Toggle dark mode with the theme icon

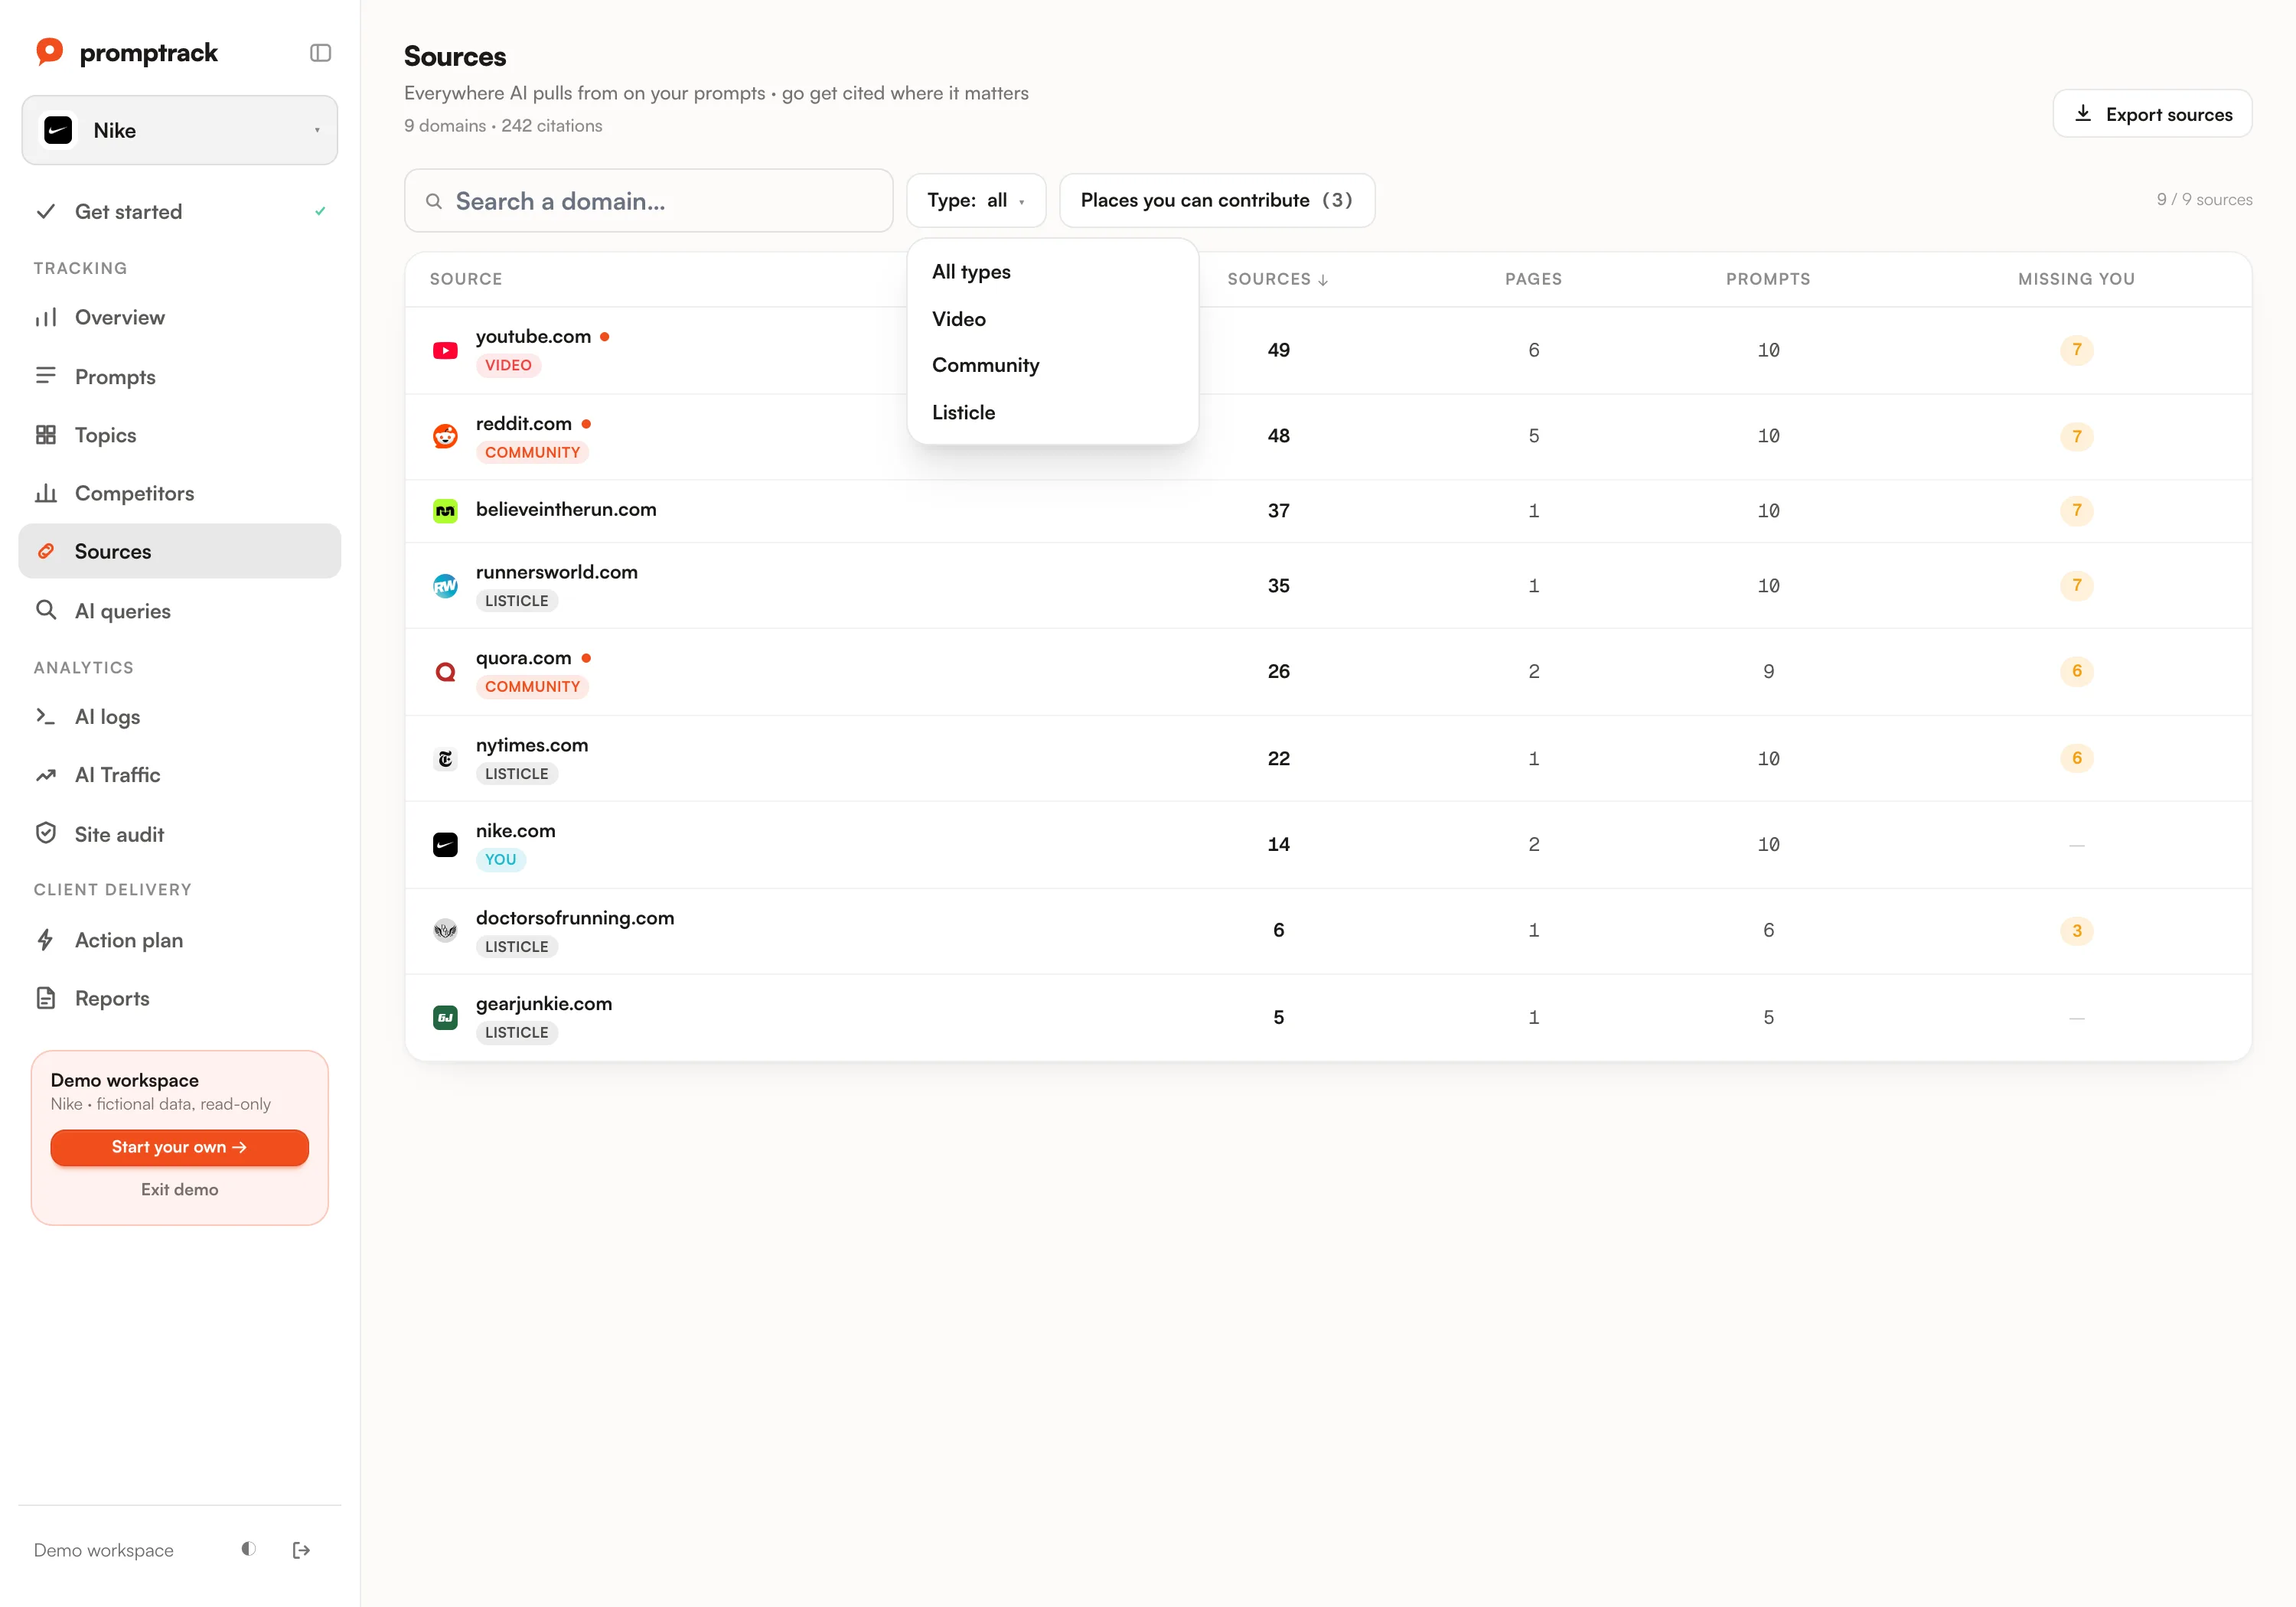[248, 1549]
